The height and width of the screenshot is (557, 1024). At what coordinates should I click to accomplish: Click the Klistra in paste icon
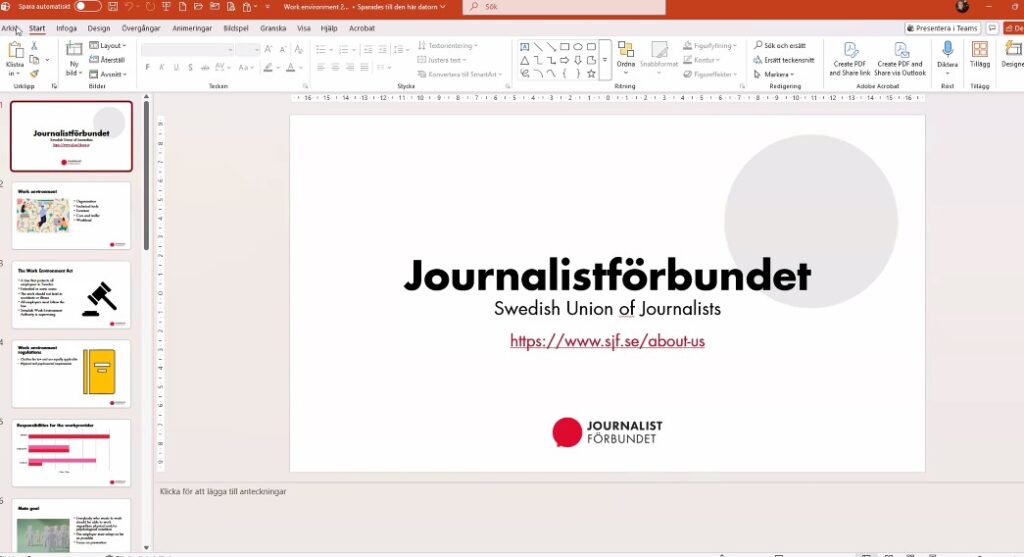[15, 59]
